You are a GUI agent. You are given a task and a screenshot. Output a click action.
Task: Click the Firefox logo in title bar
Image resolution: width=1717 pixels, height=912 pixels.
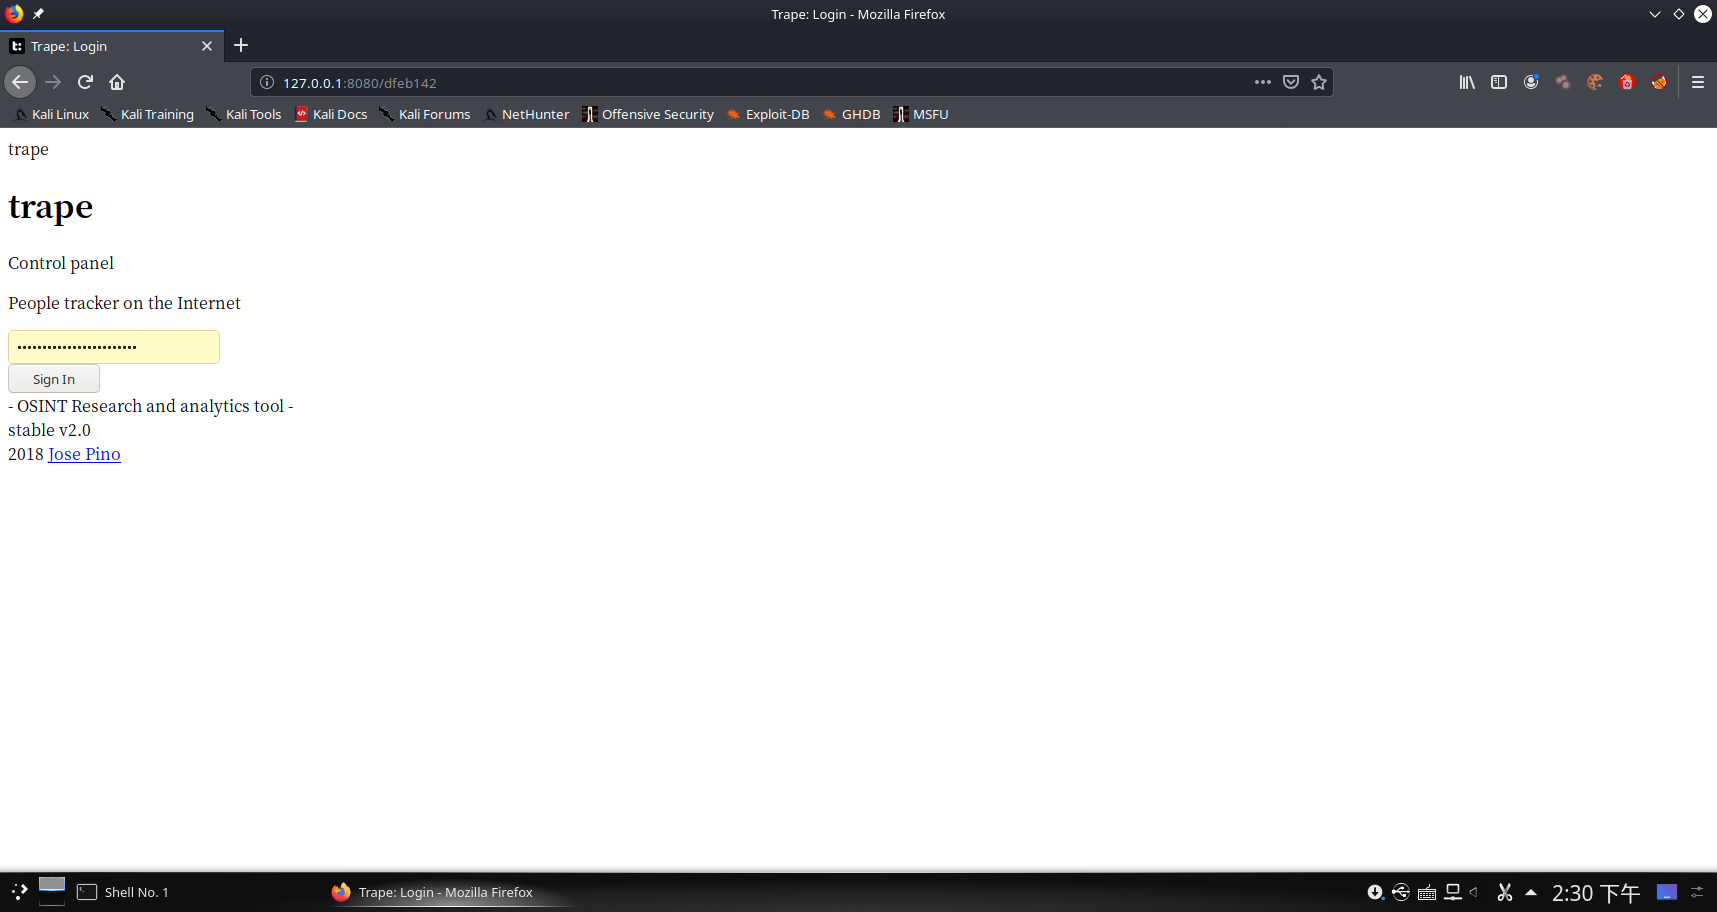pos(14,14)
